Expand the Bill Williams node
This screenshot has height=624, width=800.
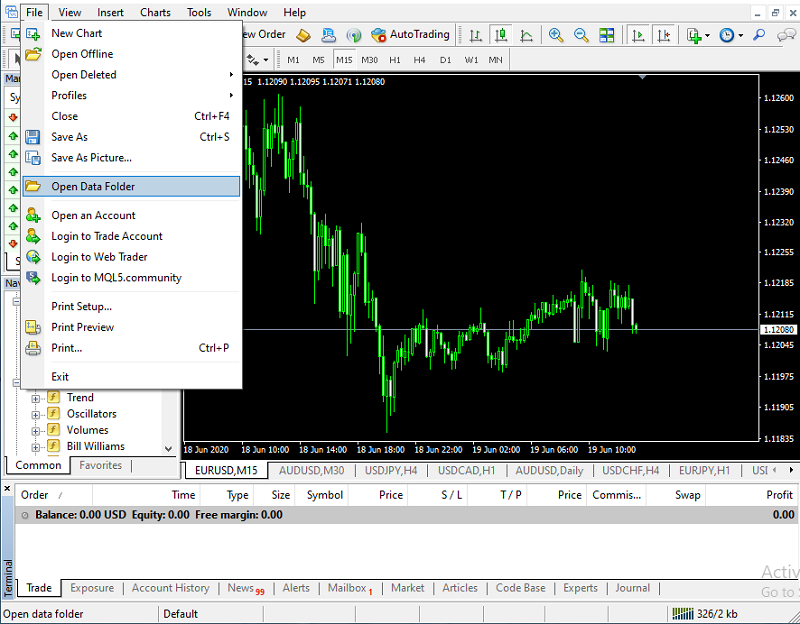point(36,447)
